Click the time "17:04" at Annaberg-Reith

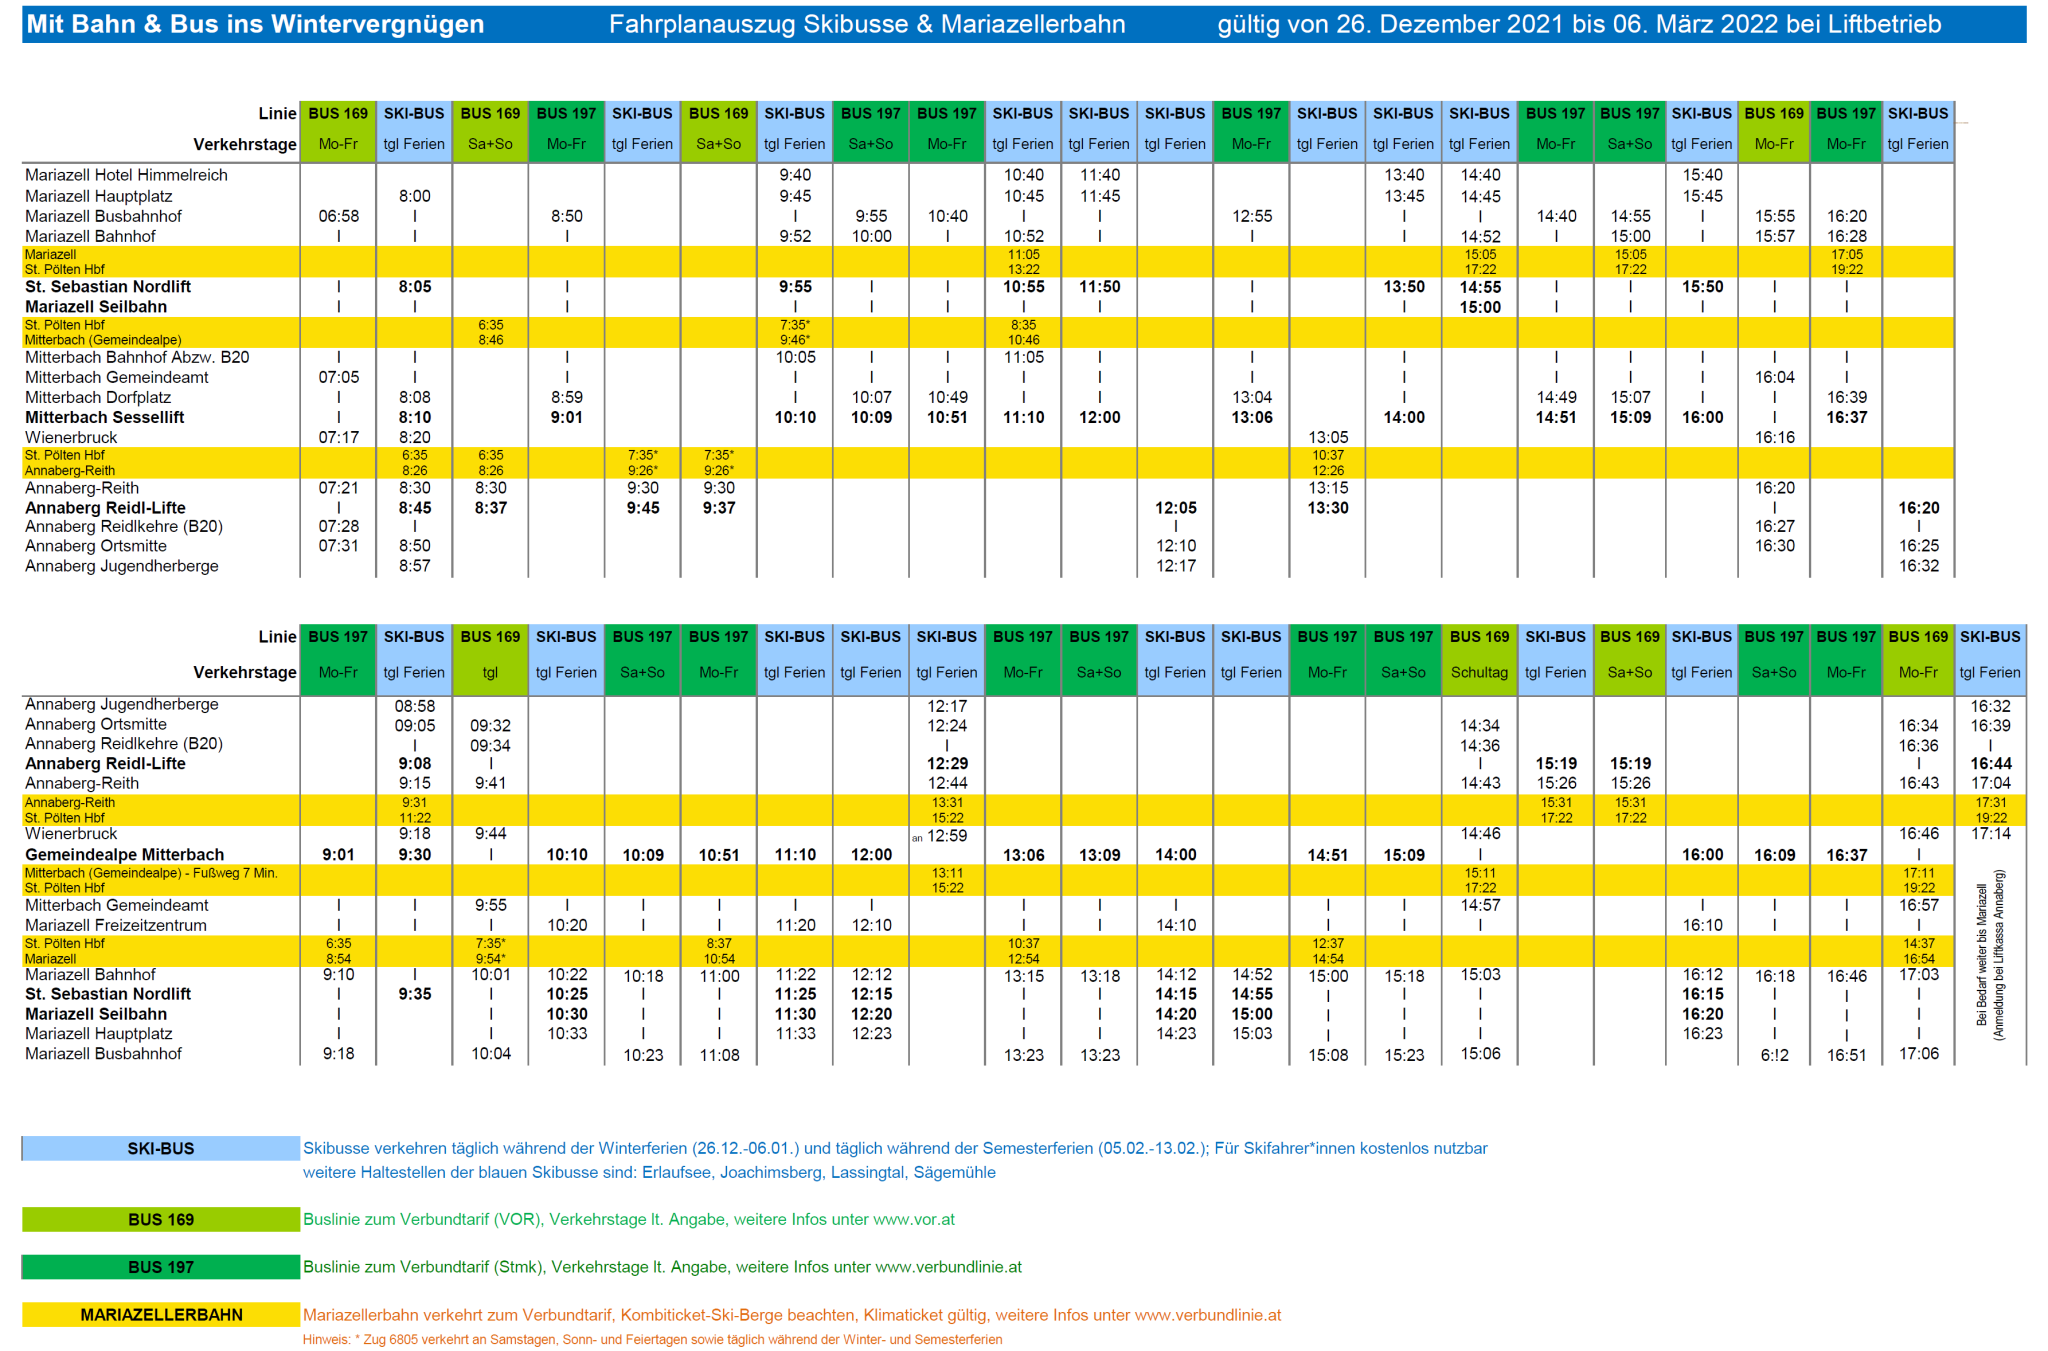tap(1991, 784)
